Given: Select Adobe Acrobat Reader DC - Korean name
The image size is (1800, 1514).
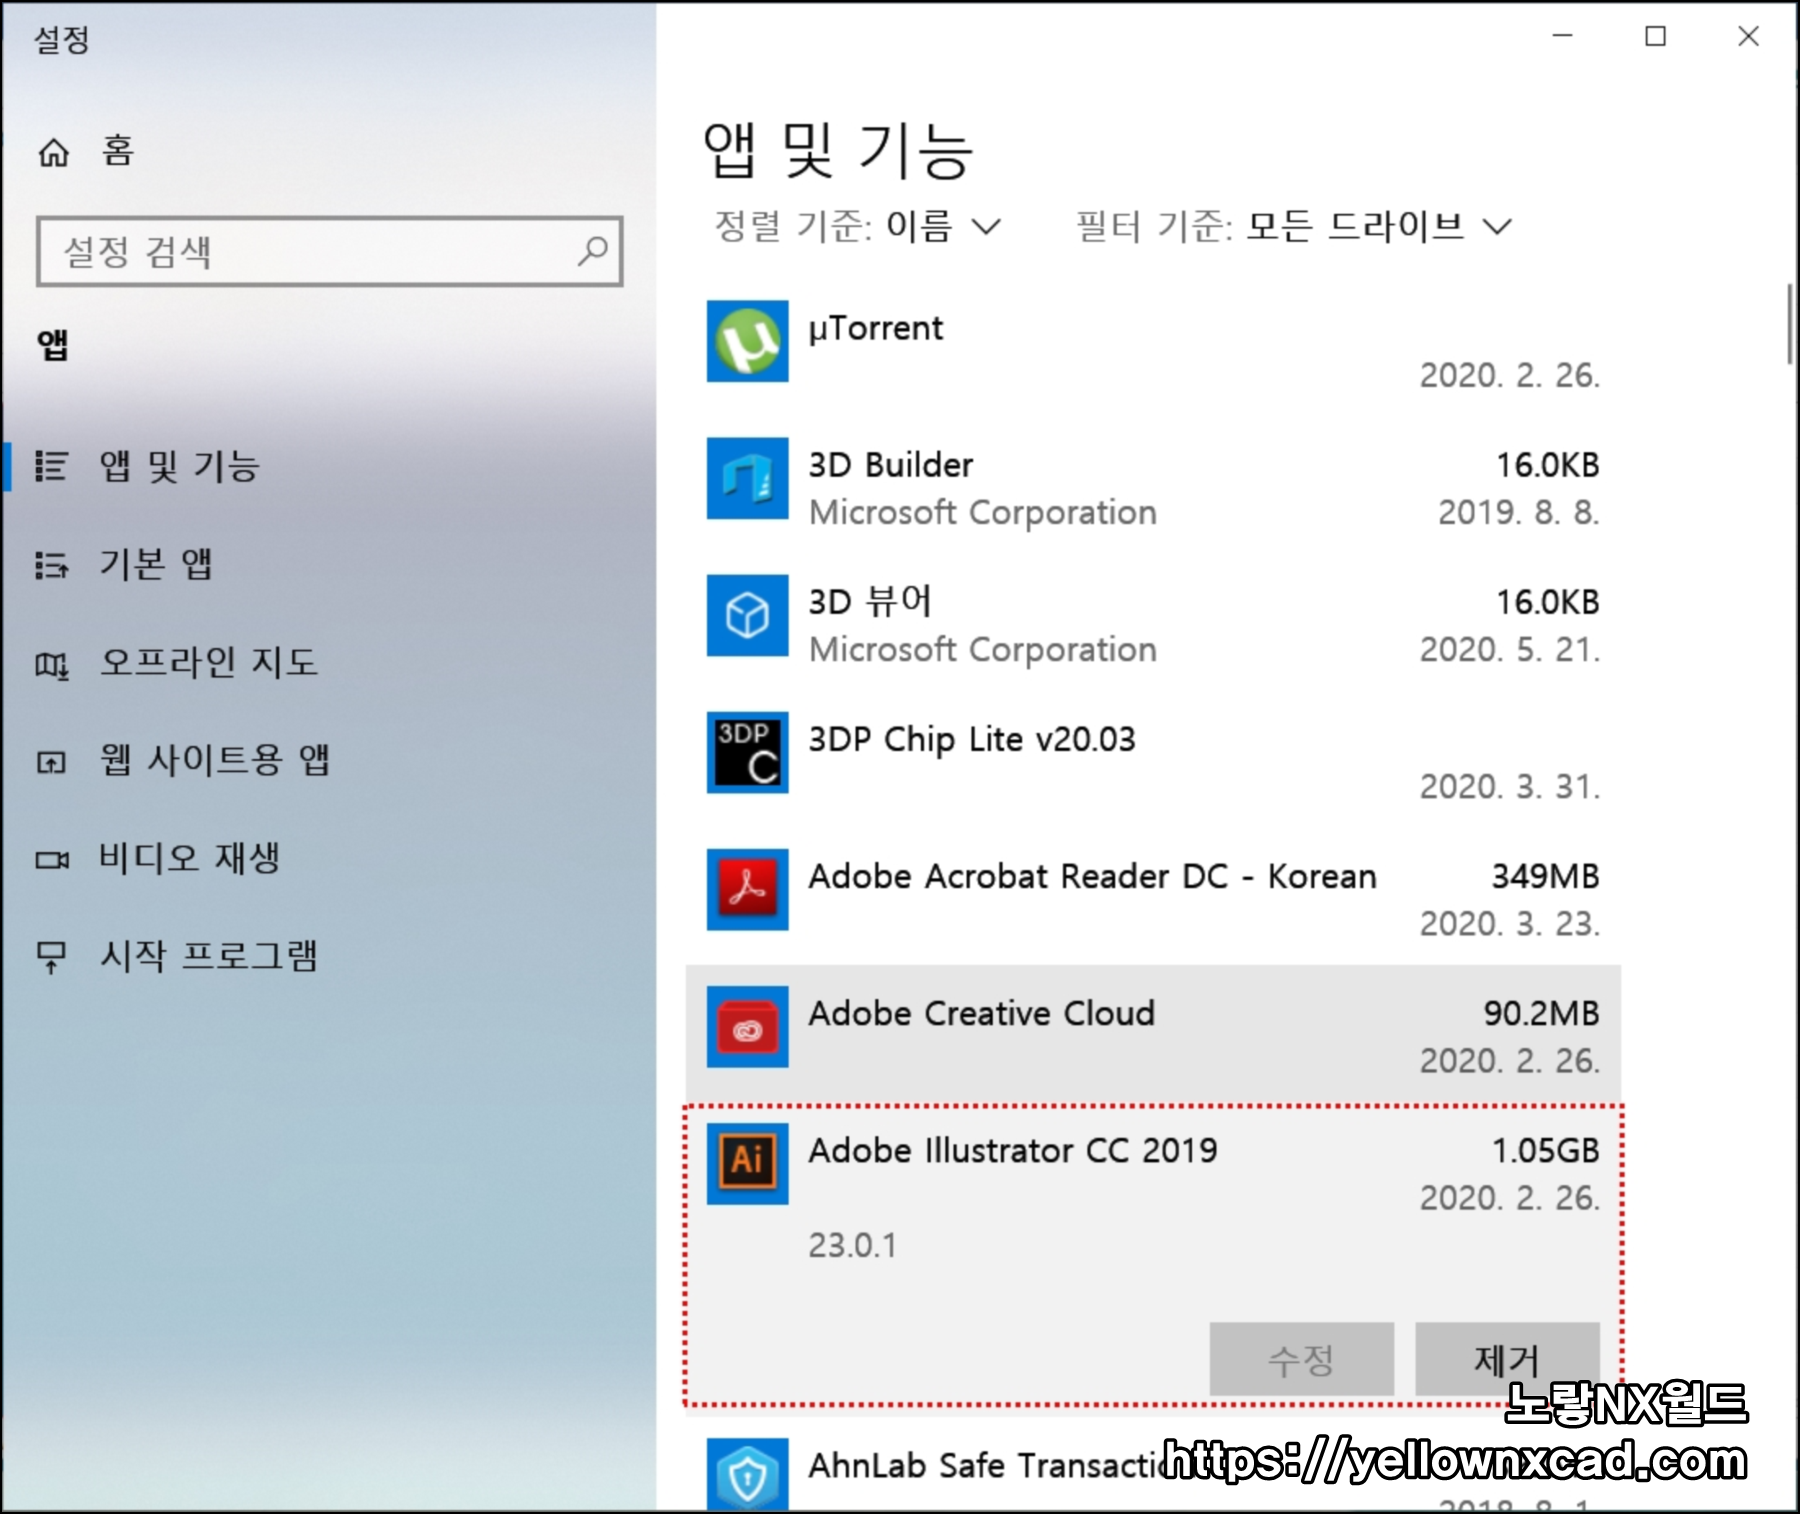Looking at the screenshot, I should coord(1092,876).
